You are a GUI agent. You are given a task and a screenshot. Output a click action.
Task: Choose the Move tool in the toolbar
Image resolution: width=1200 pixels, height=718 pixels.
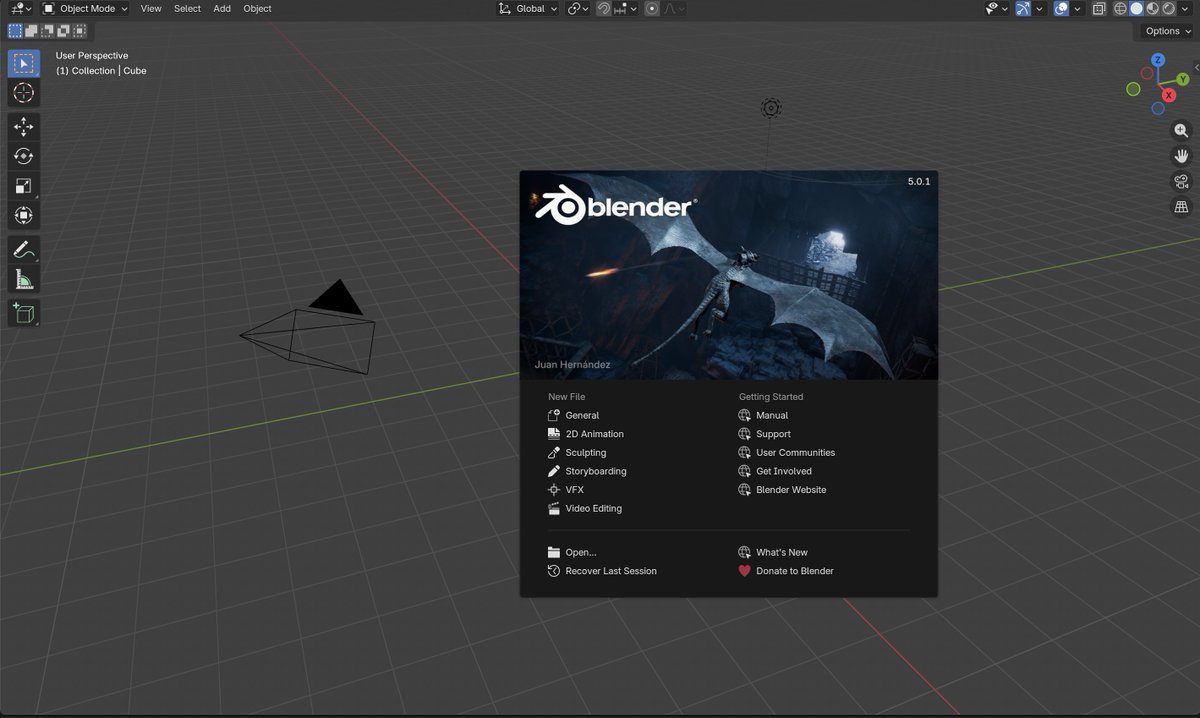[x=24, y=127]
